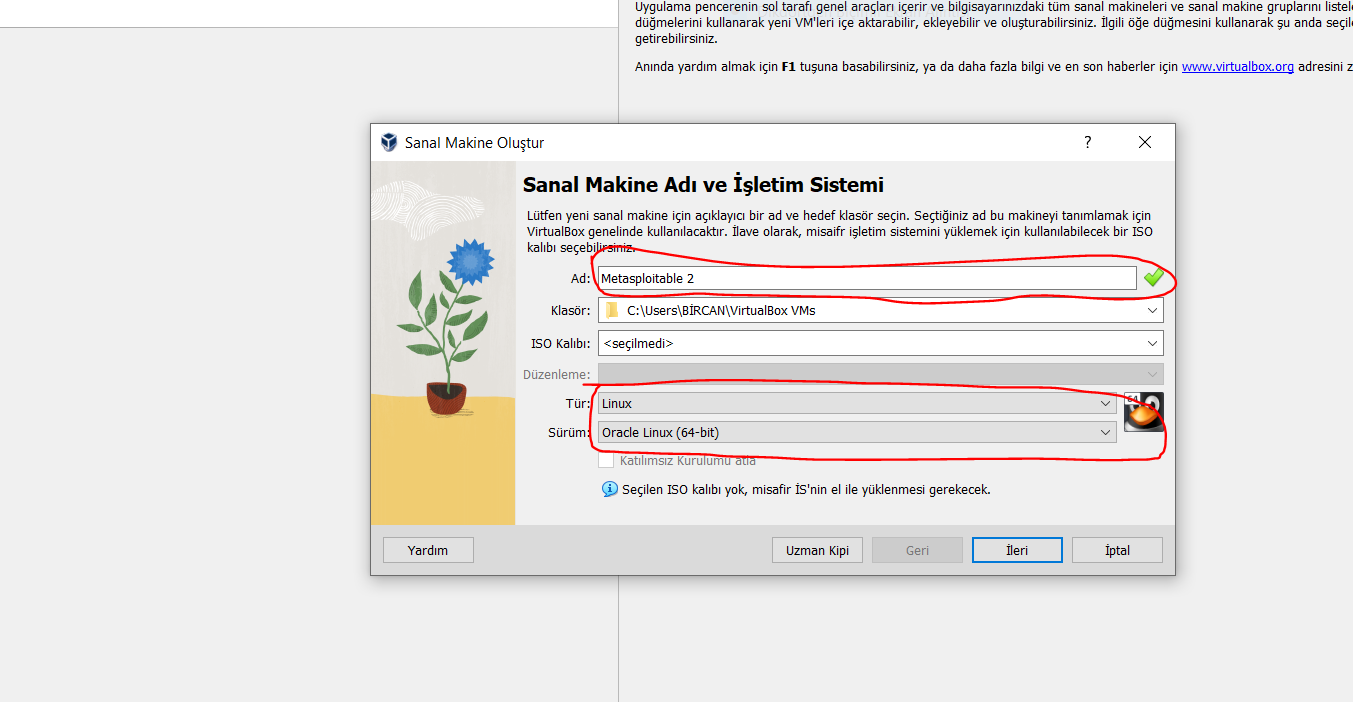The width and height of the screenshot is (1353, 702).
Task: Click the Geri button
Action: tap(917, 550)
